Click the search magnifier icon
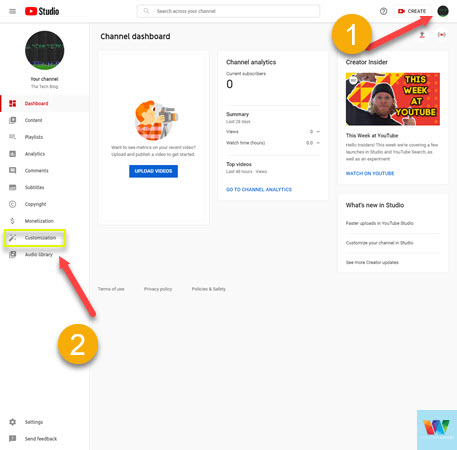Screen dimensions: 457x450 coord(146,11)
